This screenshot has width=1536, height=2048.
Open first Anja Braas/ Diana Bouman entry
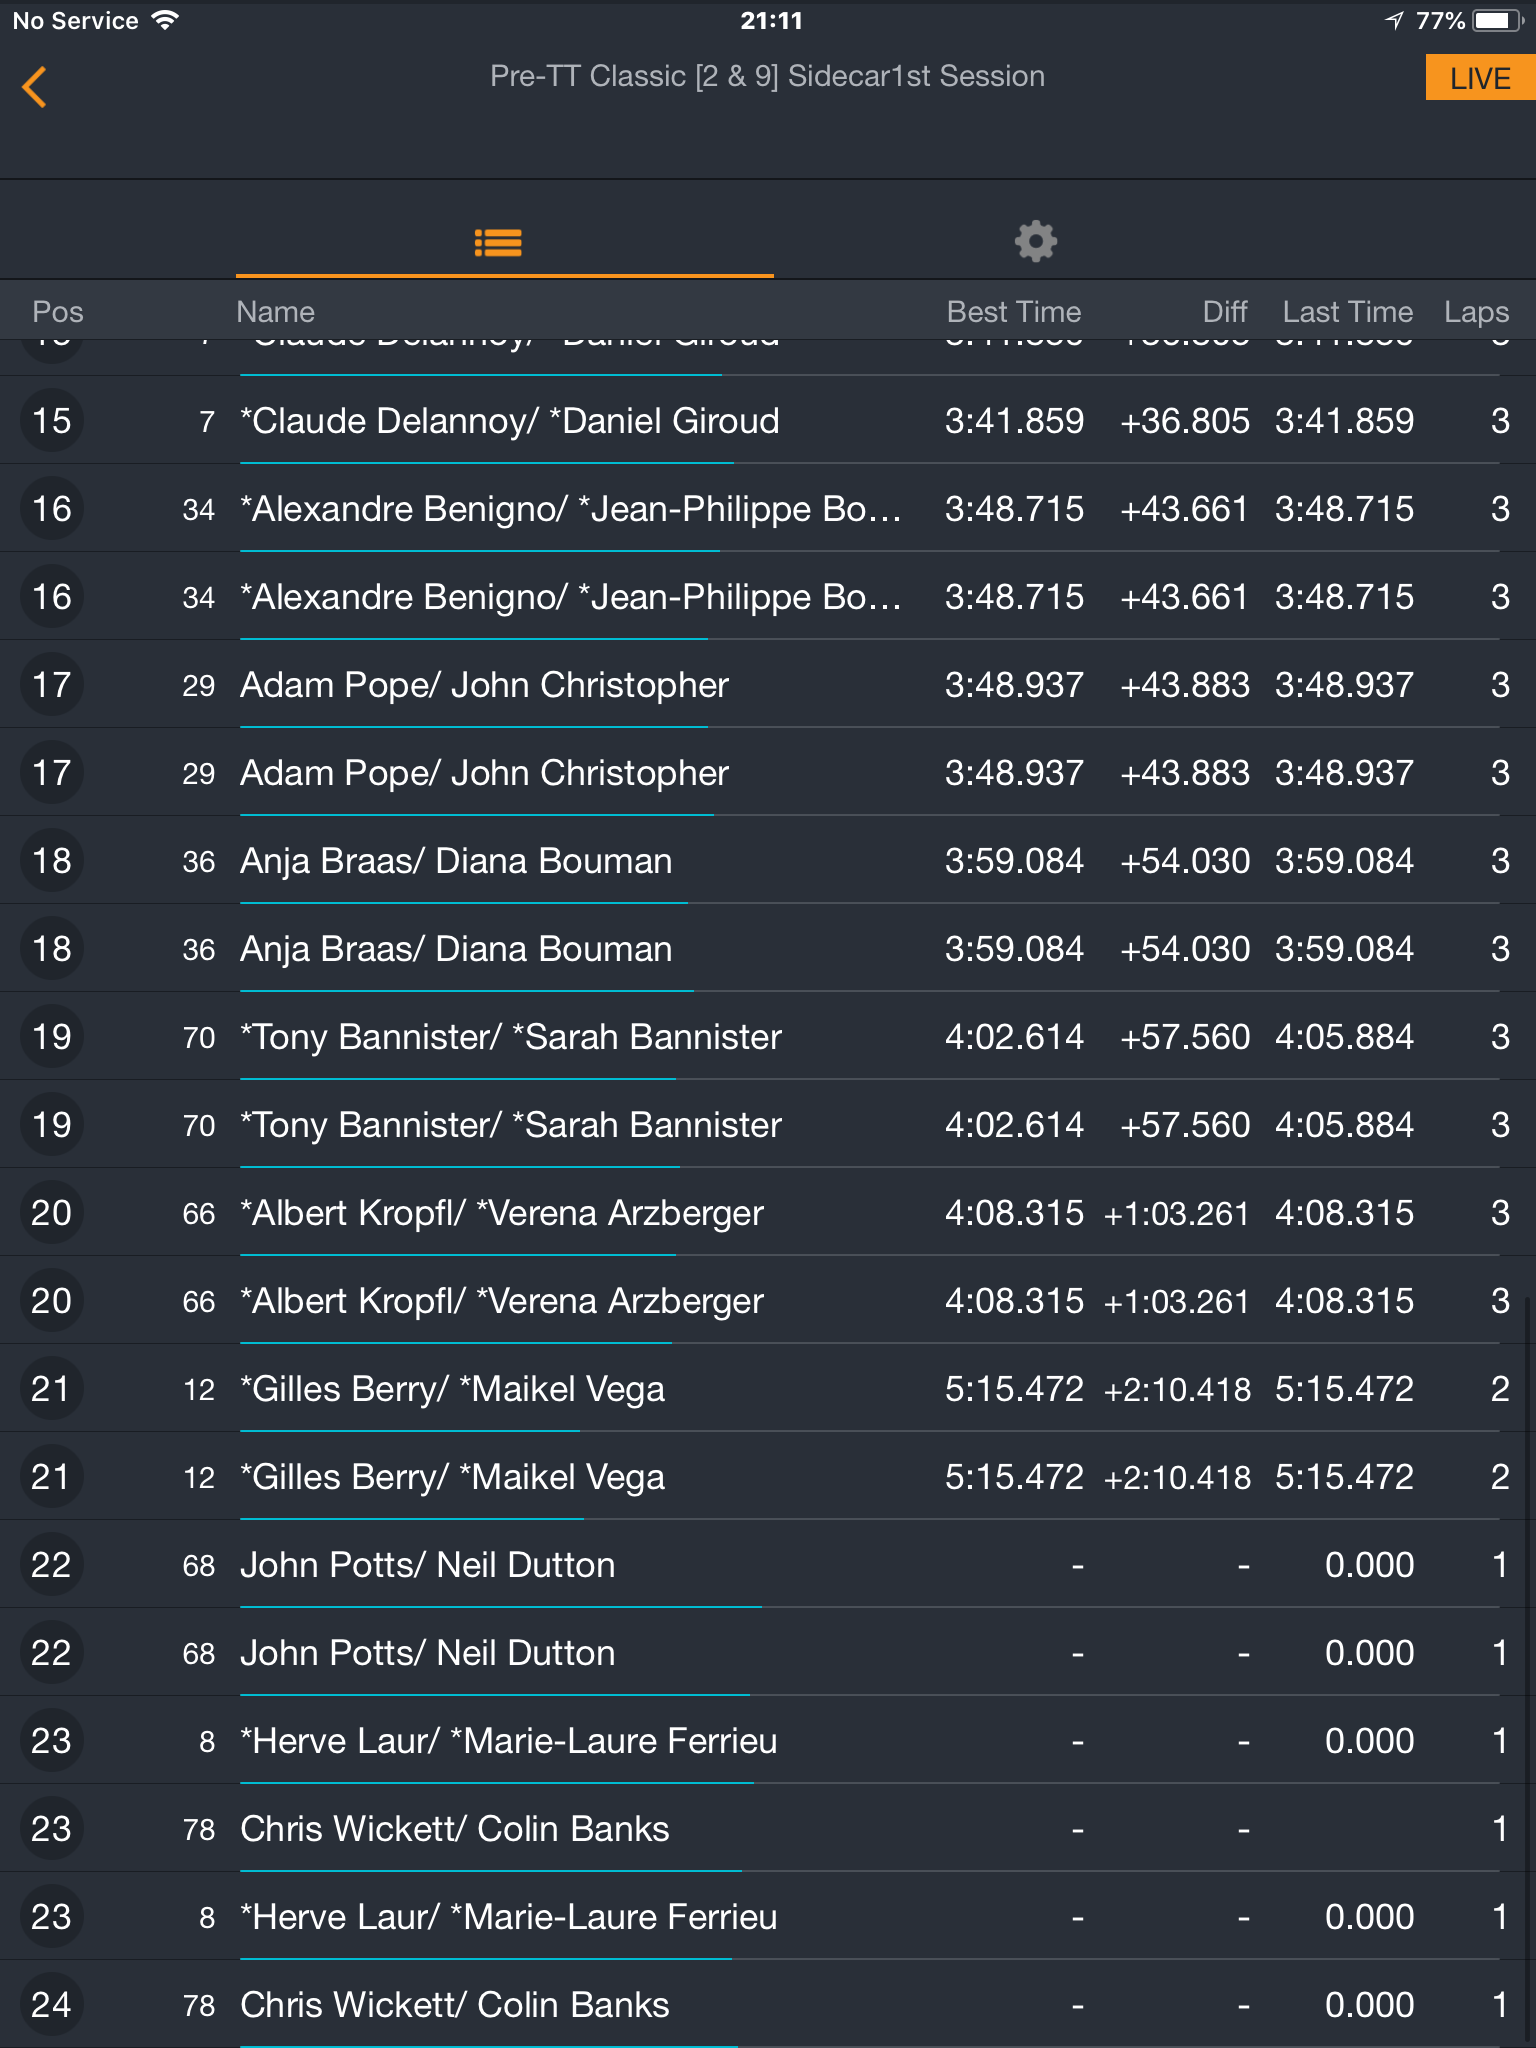(768, 860)
